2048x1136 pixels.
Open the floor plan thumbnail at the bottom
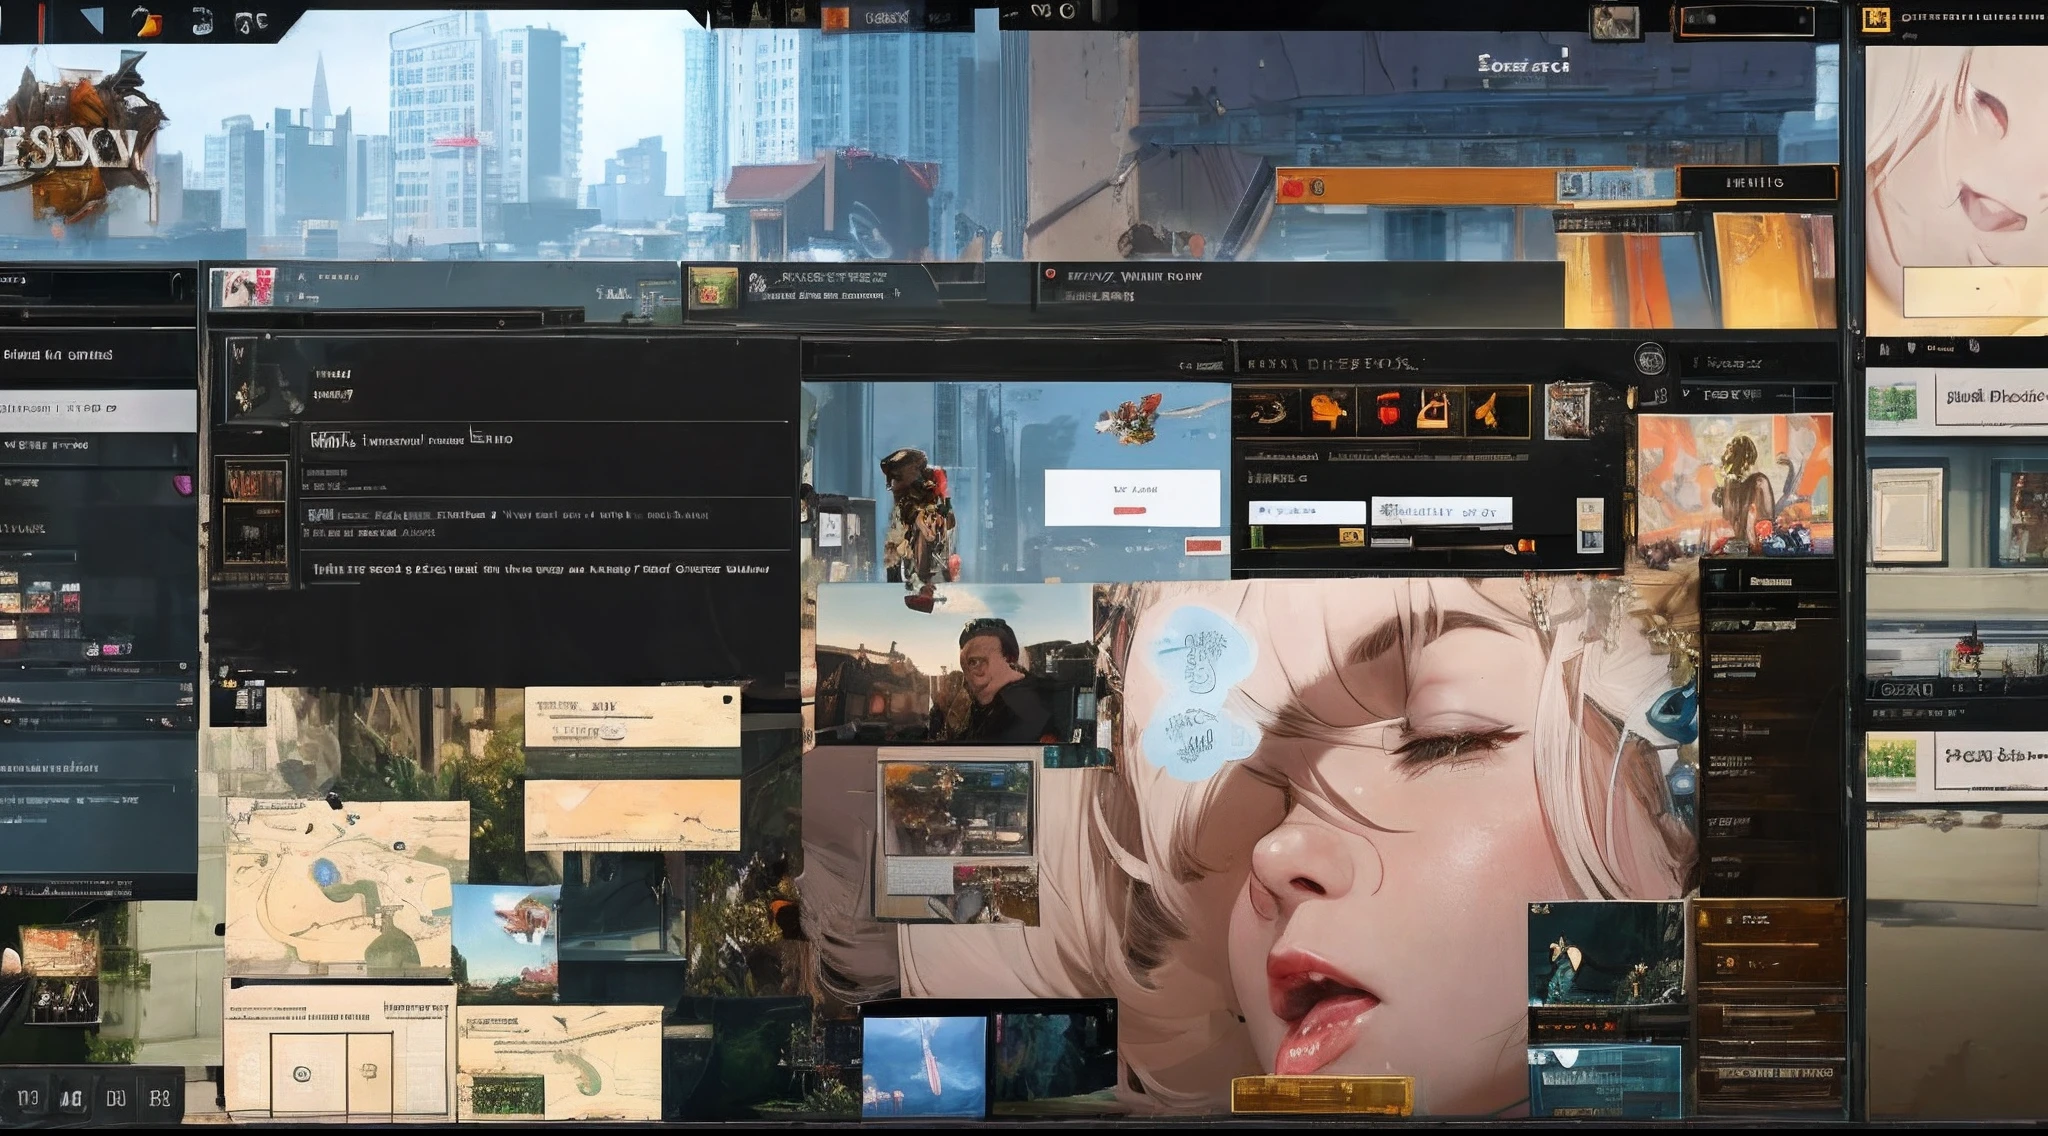340,1050
